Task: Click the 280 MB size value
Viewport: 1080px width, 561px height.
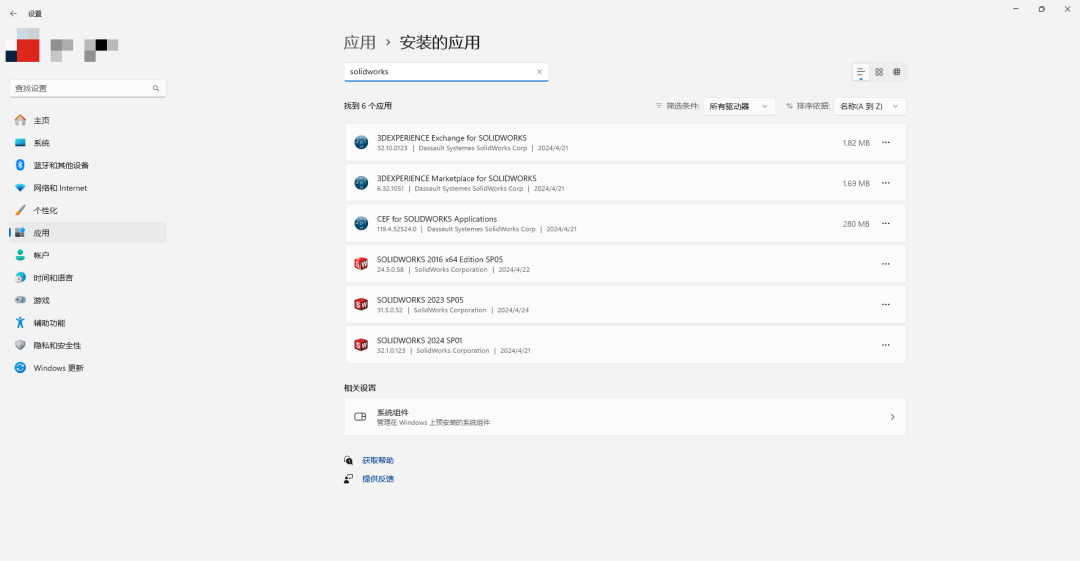Action: [855, 224]
